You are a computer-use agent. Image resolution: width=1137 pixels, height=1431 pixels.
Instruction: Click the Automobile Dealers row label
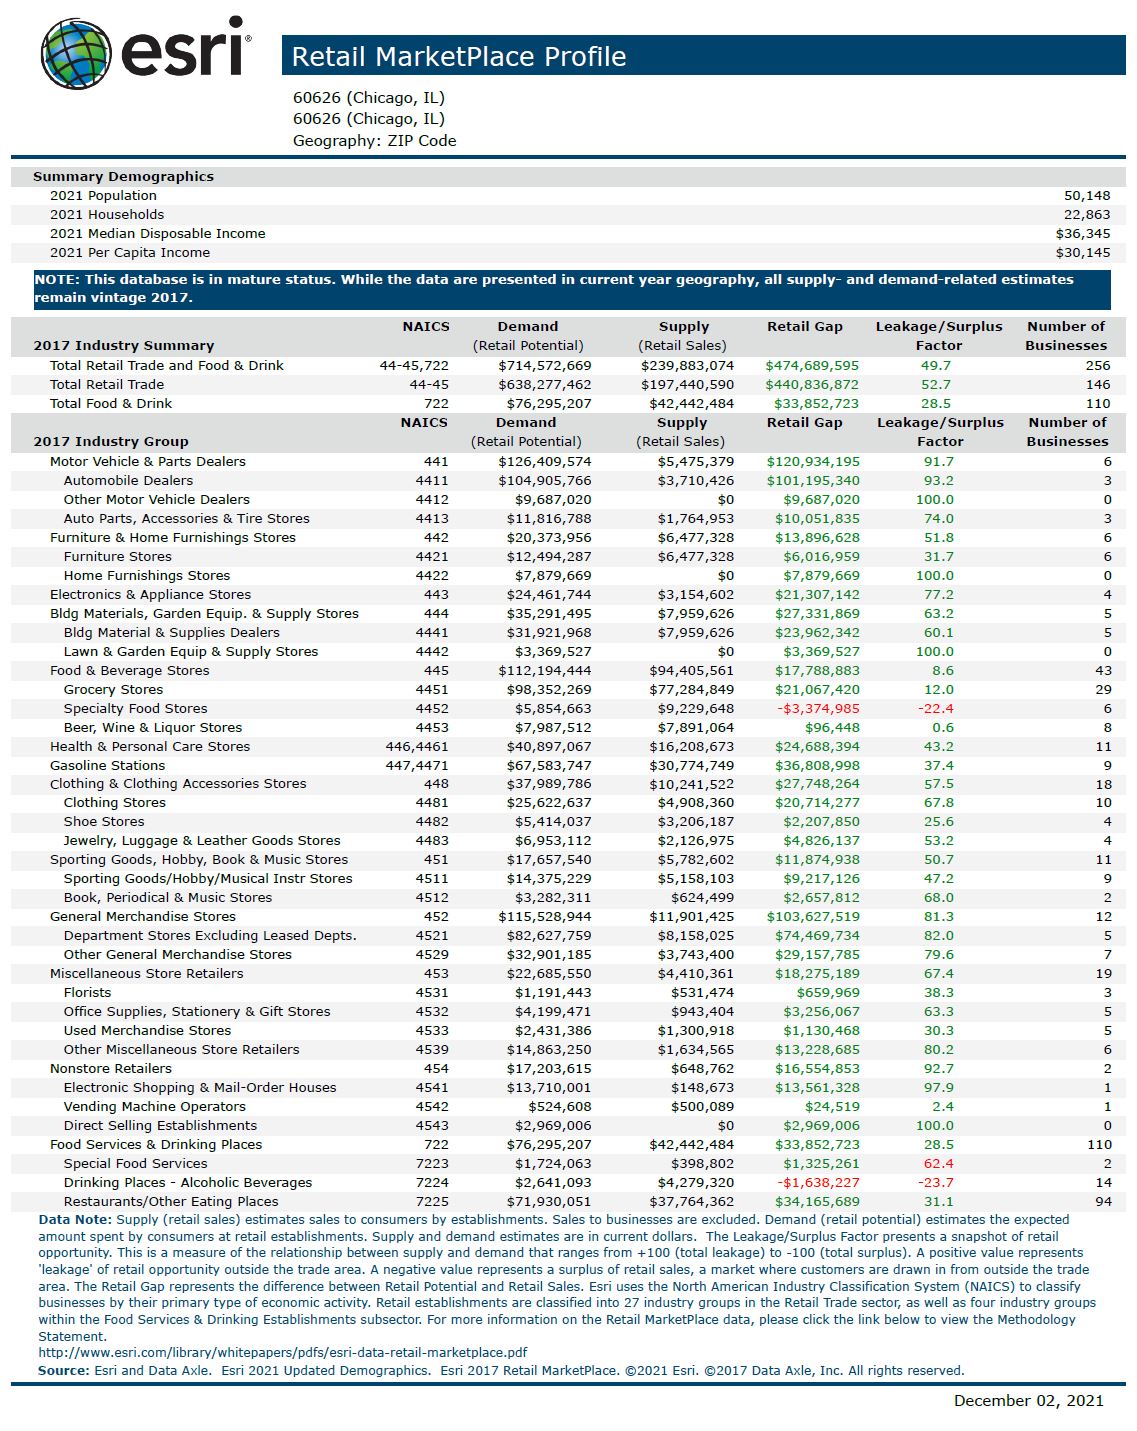tap(128, 481)
